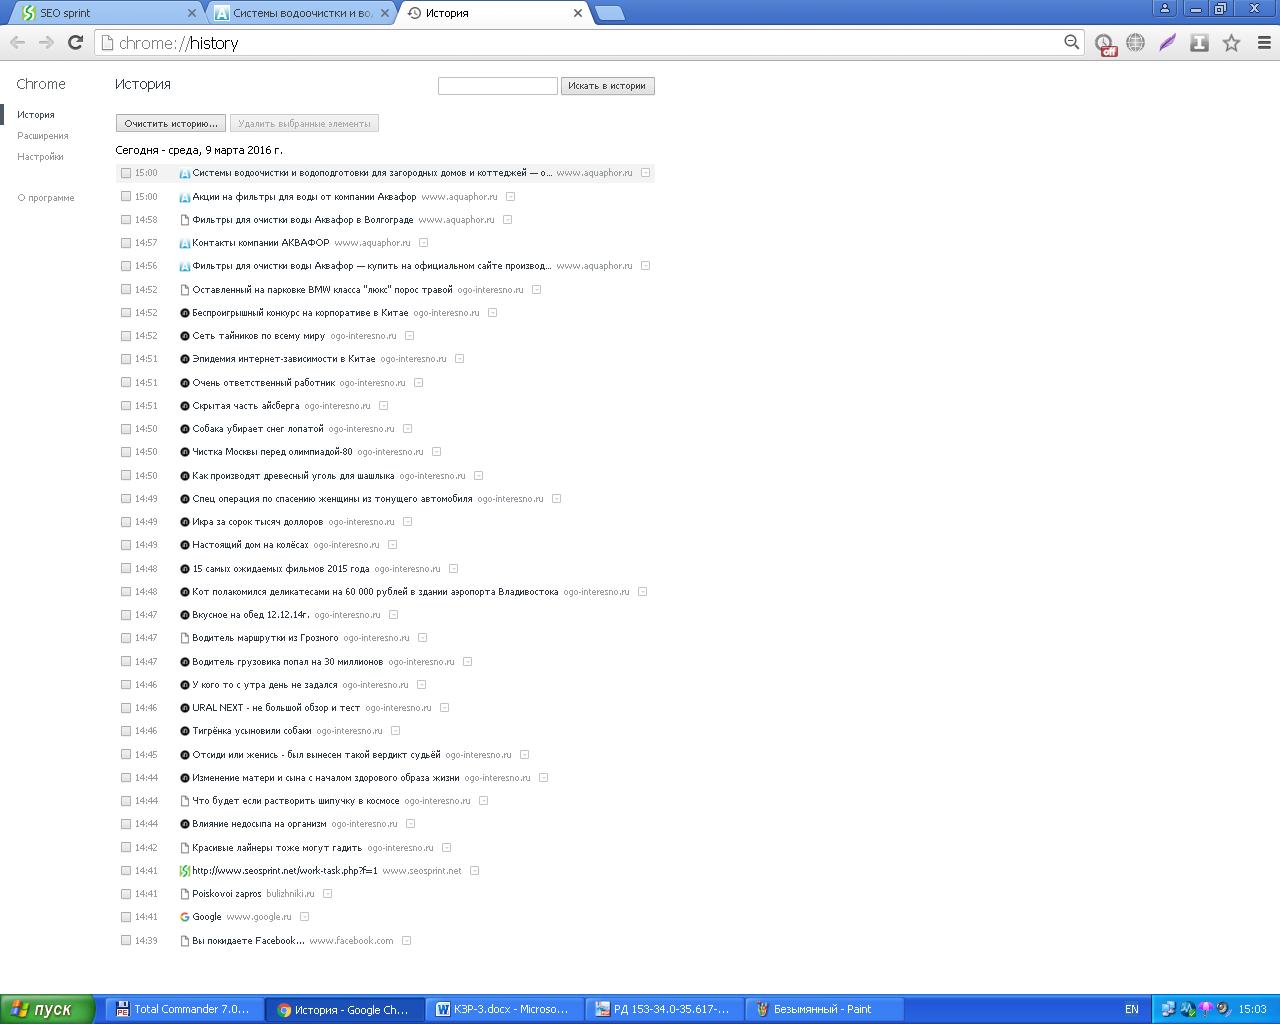Screen dimensions: 1280x1024
Task: Click the globe extension icon
Action: [x=1135, y=42]
